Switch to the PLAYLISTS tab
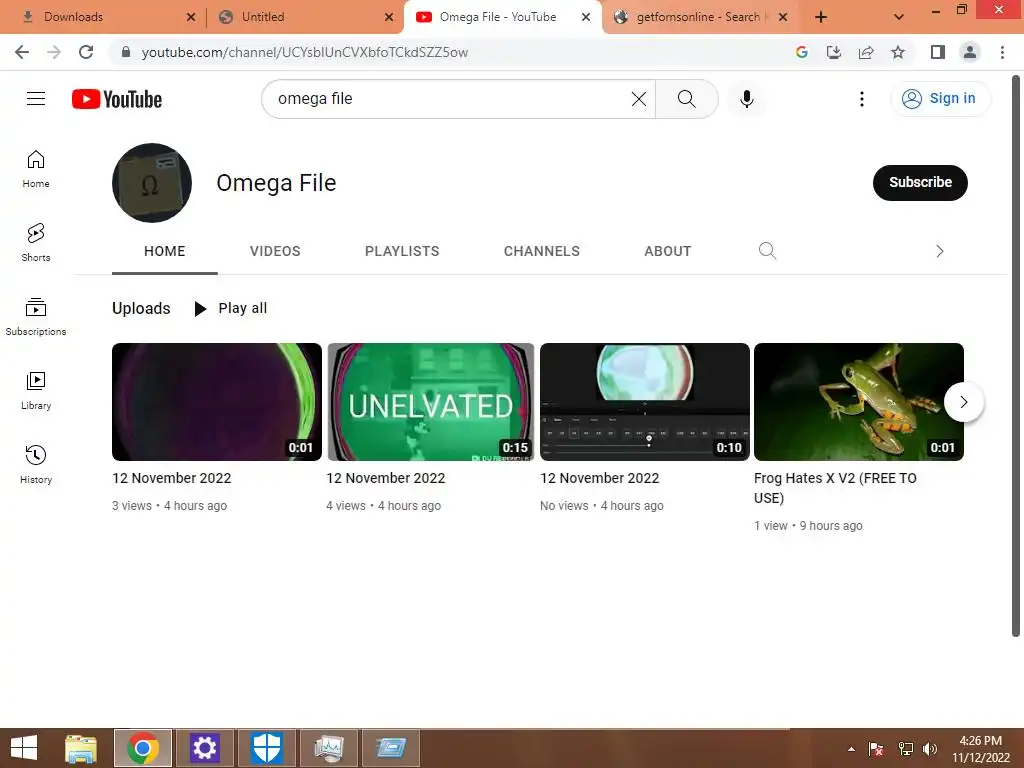1024x768 pixels. (x=402, y=251)
